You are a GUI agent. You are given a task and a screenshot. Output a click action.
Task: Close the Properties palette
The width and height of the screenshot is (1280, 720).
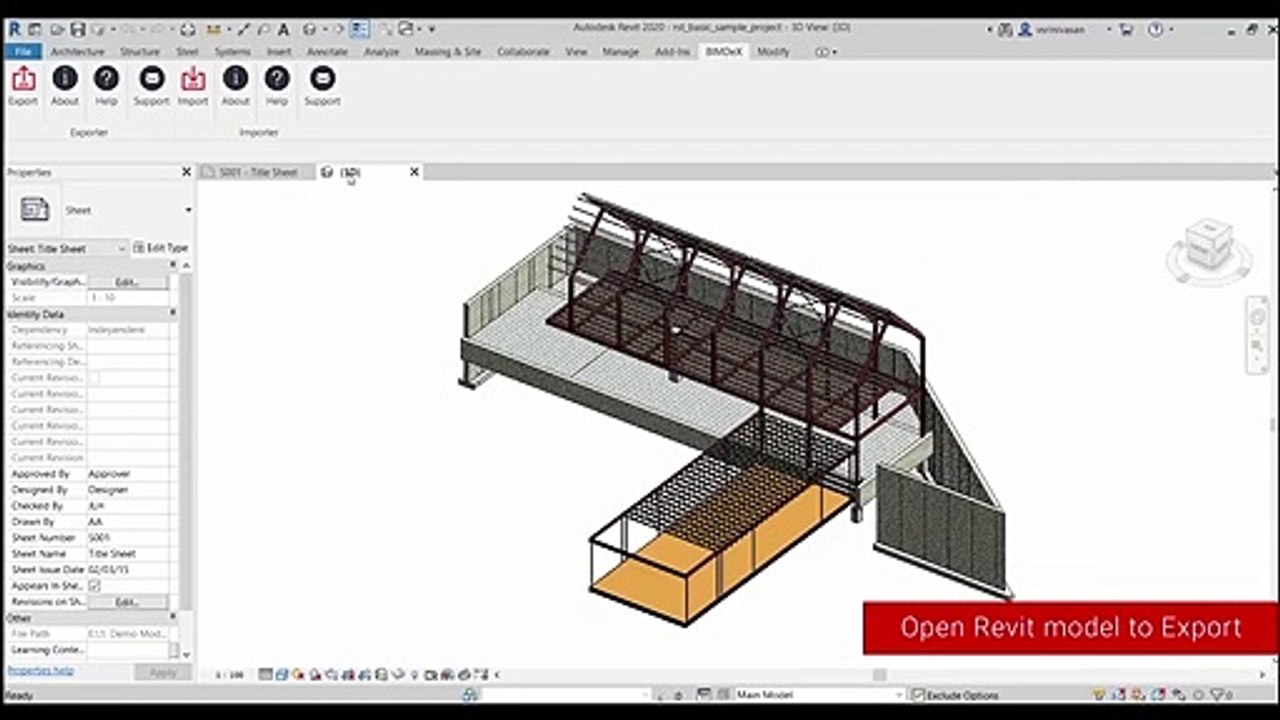click(186, 172)
